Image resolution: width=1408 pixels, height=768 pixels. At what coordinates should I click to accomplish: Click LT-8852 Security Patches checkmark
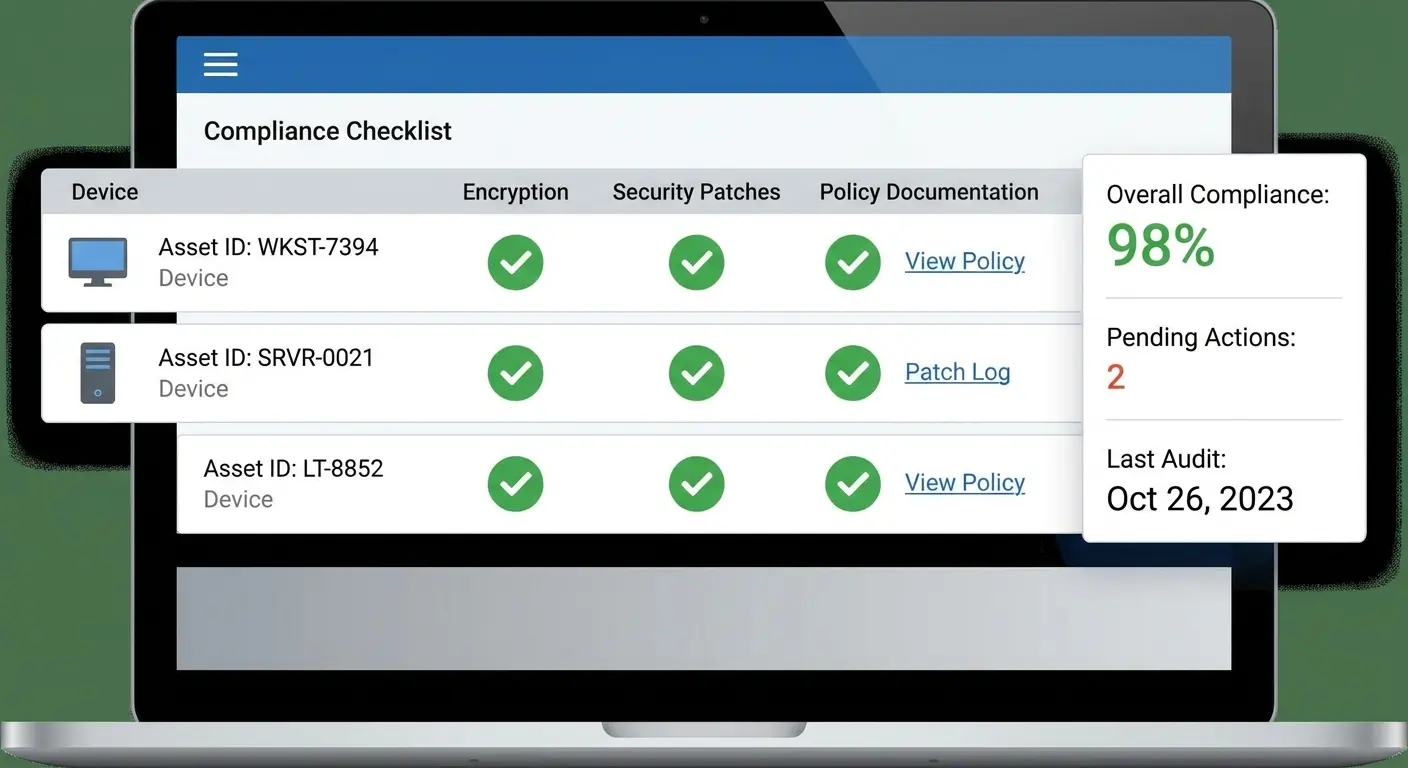(x=696, y=484)
